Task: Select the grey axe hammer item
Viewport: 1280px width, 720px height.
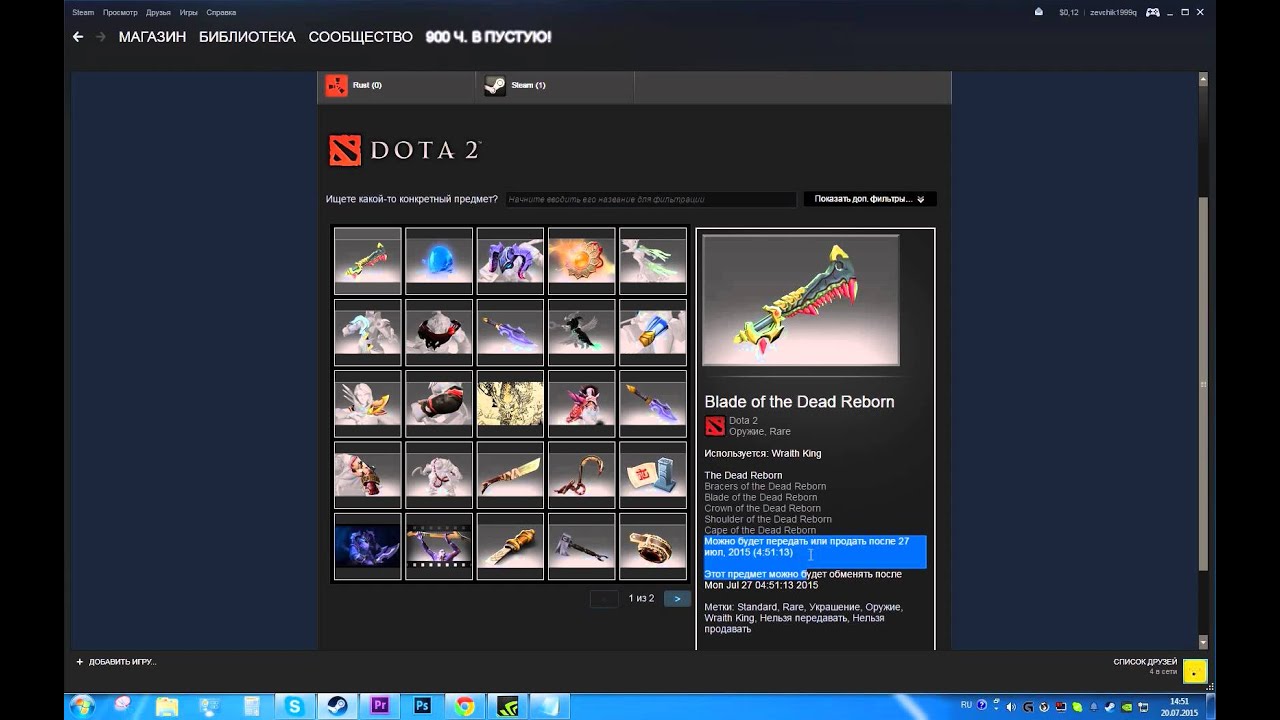Action: [581, 546]
